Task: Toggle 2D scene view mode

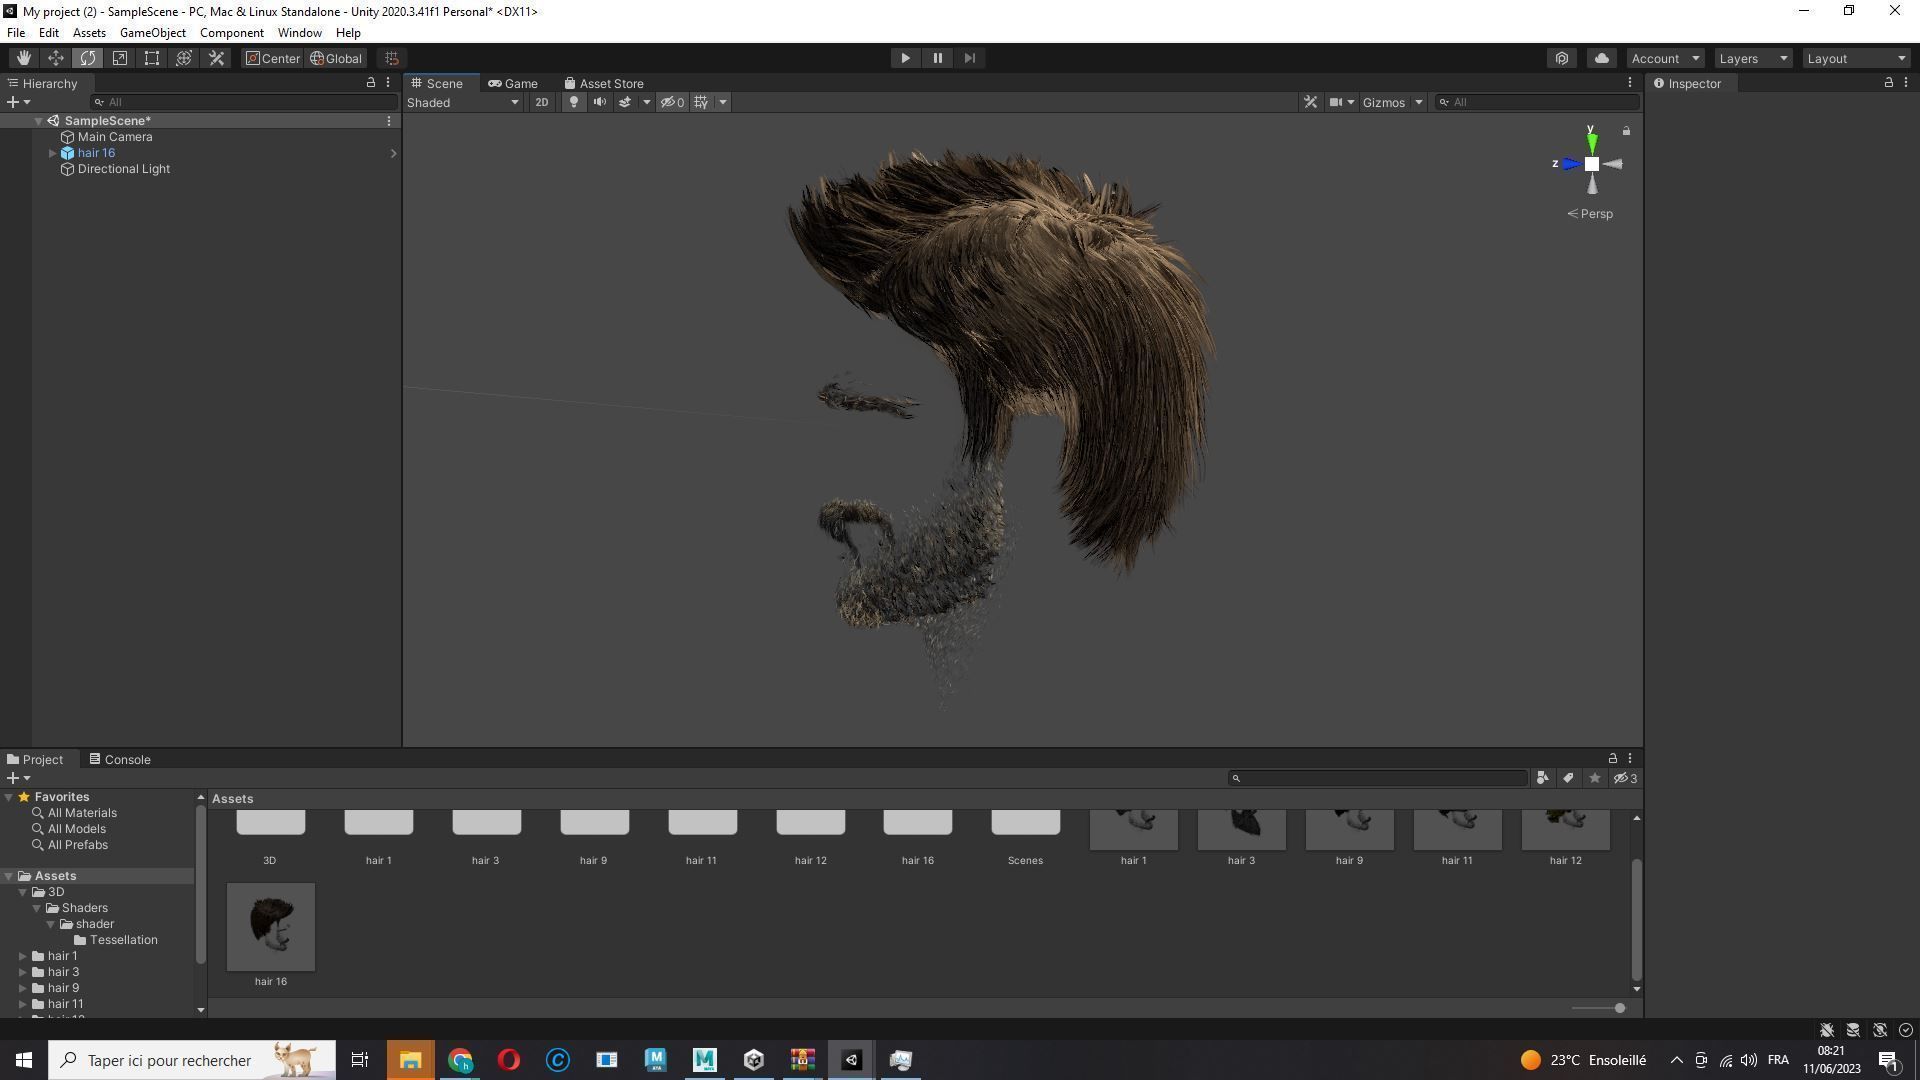Action: pyautogui.click(x=541, y=102)
